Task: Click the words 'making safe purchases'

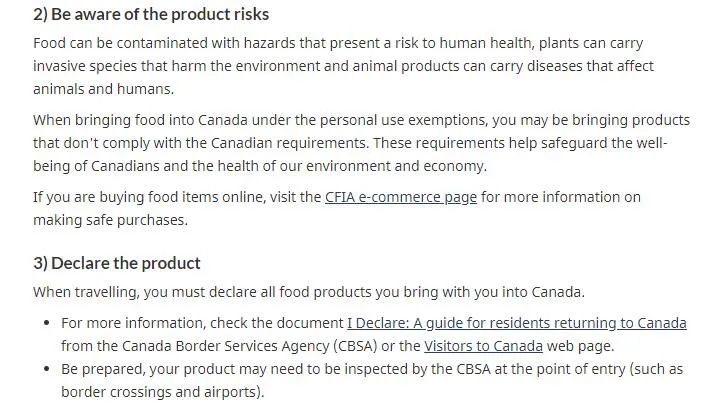Action: (x=110, y=220)
